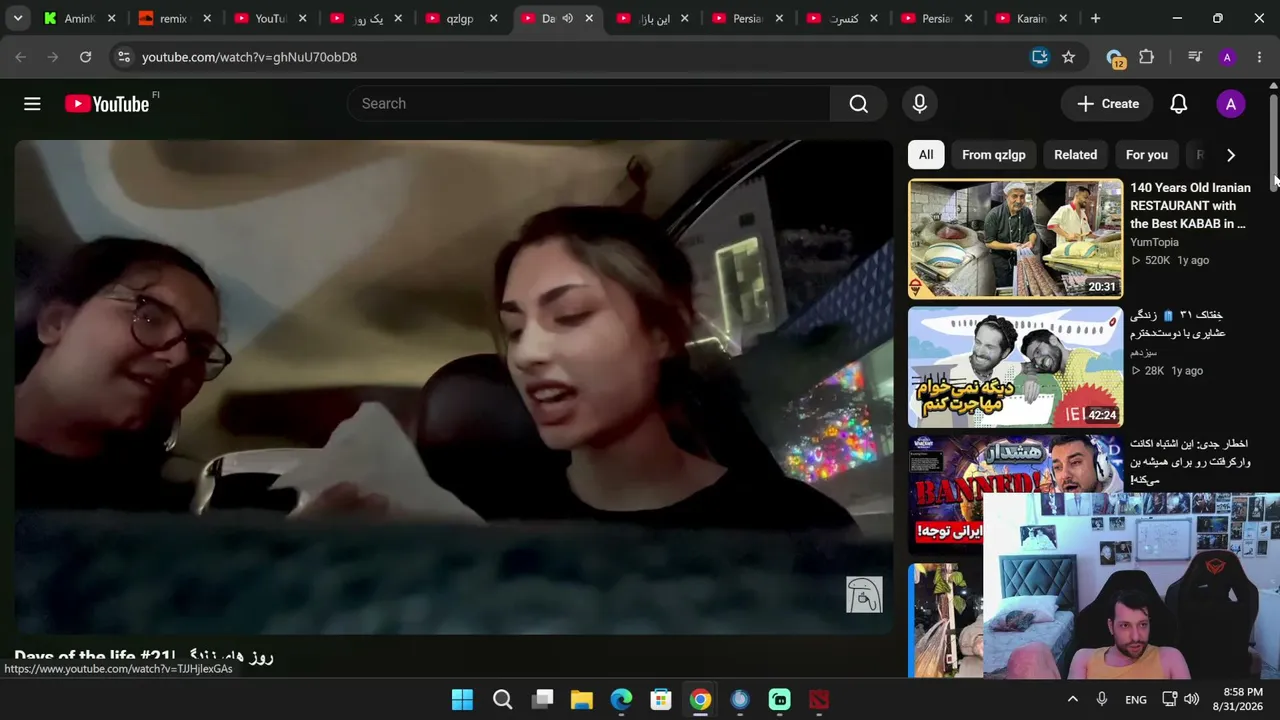The height and width of the screenshot is (720, 1280).
Task: Open 140 Years Old Iranian RESTAURANT title
Action: pyautogui.click(x=1190, y=206)
